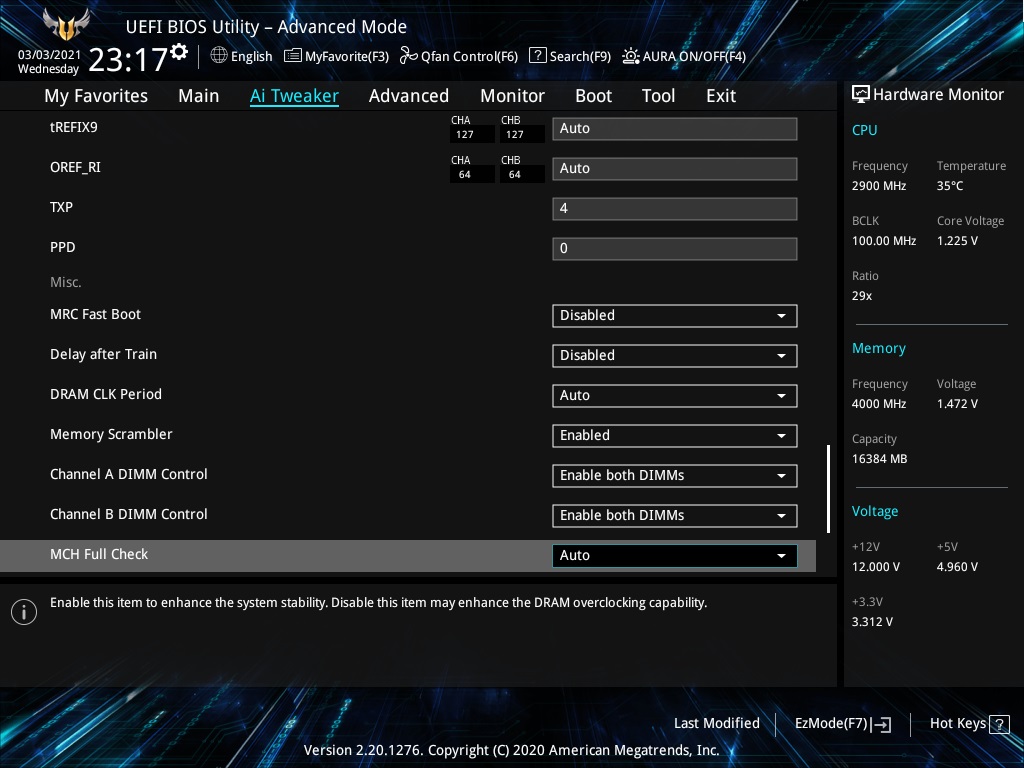Image resolution: width=1024 pixels, height=768 pixels.
Task: Click the 23:17 clock display
Action: 128,59
